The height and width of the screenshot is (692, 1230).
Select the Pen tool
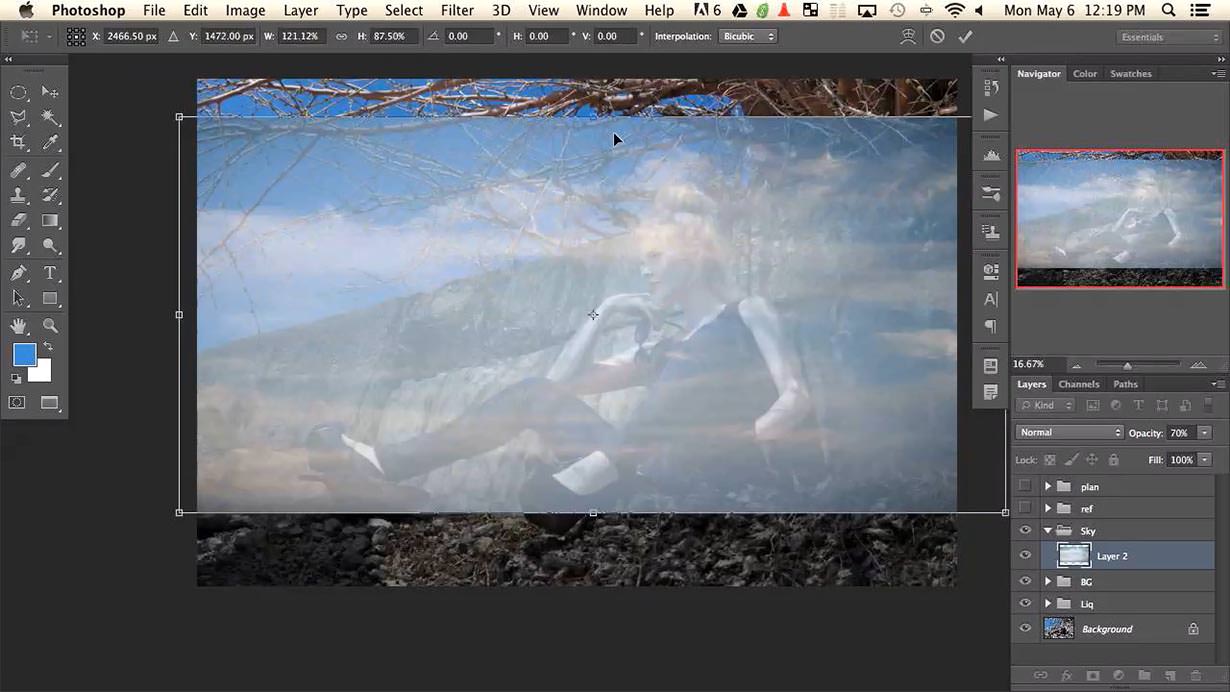(18, 273)
